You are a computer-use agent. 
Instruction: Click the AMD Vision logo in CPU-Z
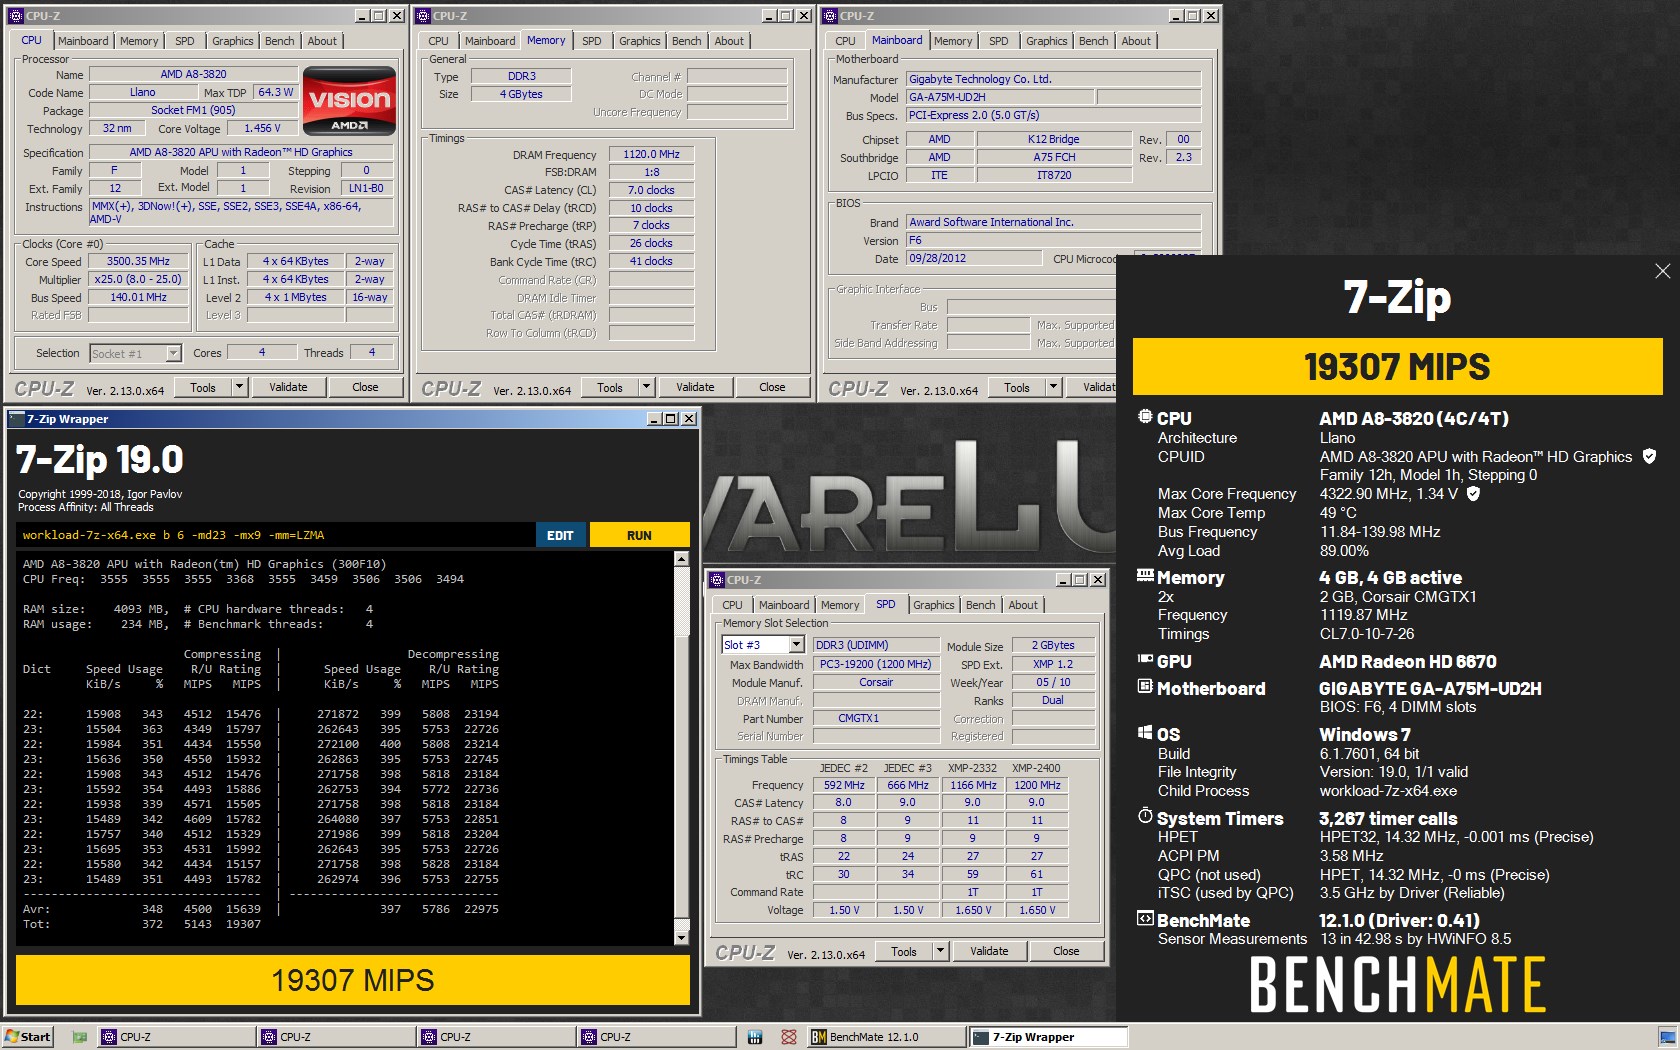(349, 101)
